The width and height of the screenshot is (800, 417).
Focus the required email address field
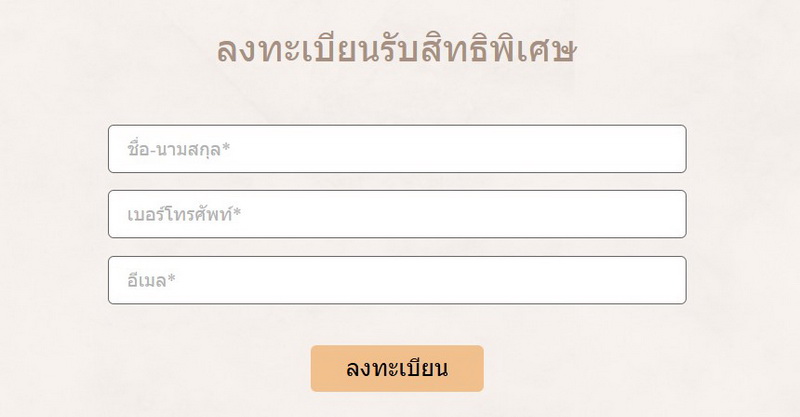coord(397,280)
